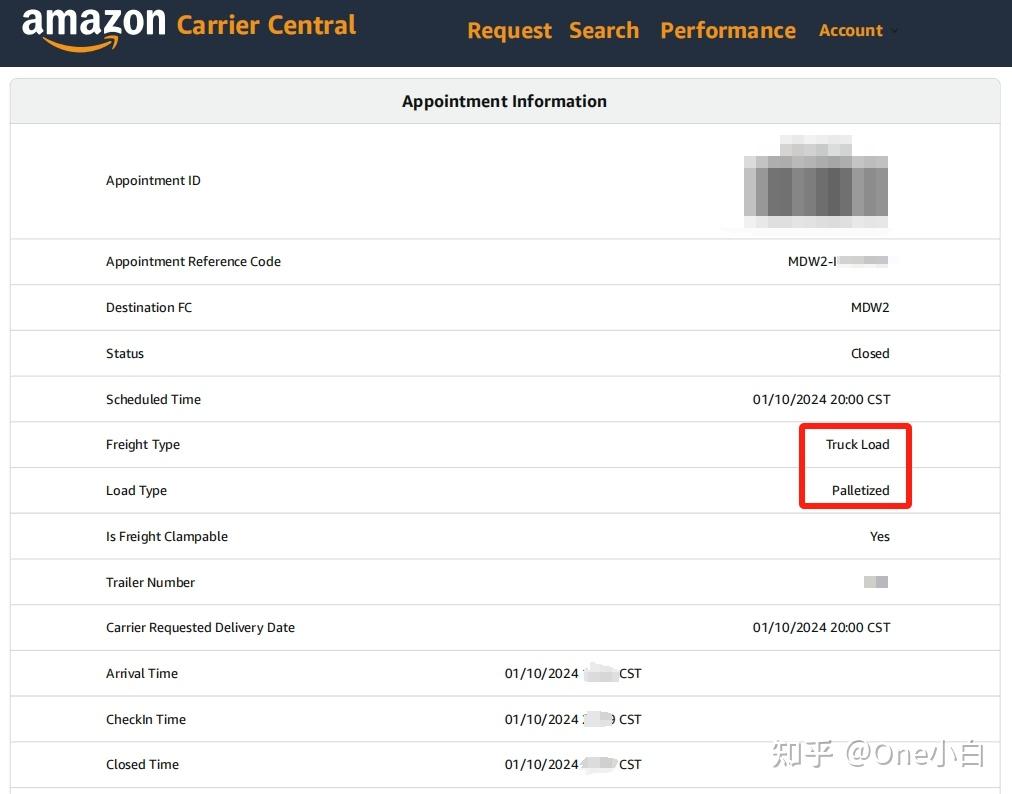
Task: Click the Closed status value
Action: tap(870, 353)
